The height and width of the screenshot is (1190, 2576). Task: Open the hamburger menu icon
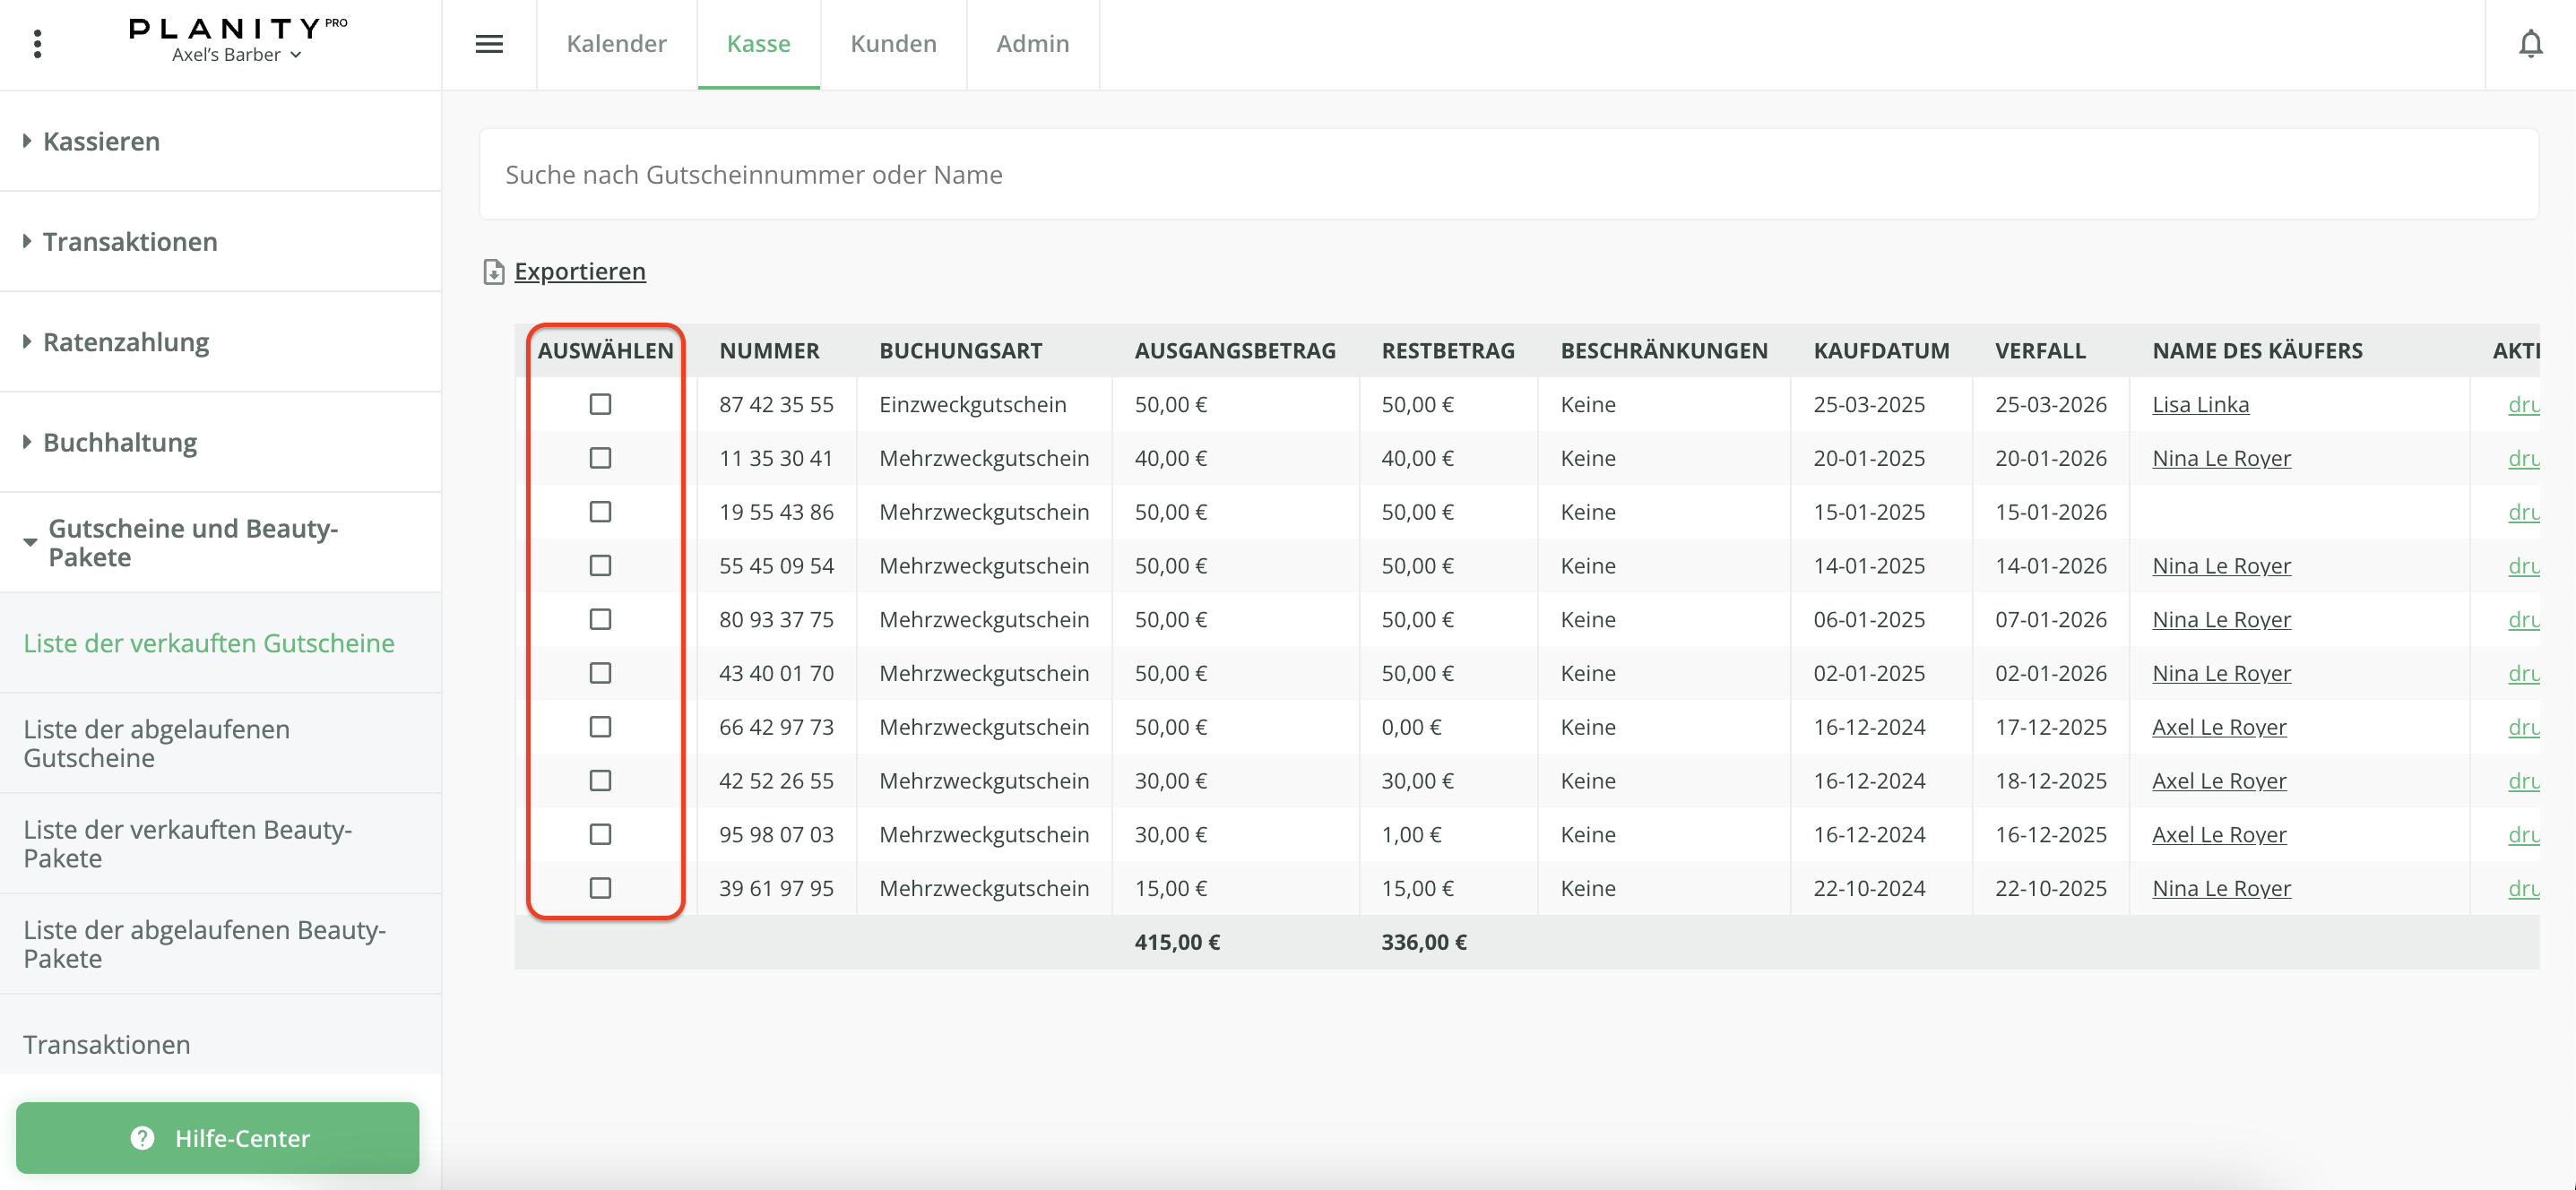(489, 44)
